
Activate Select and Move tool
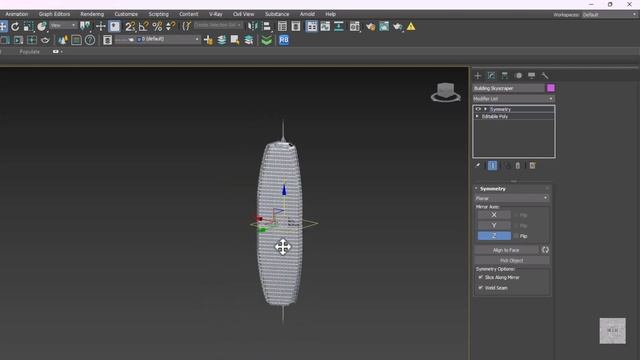pyautogui.click(x=3, y=27)
